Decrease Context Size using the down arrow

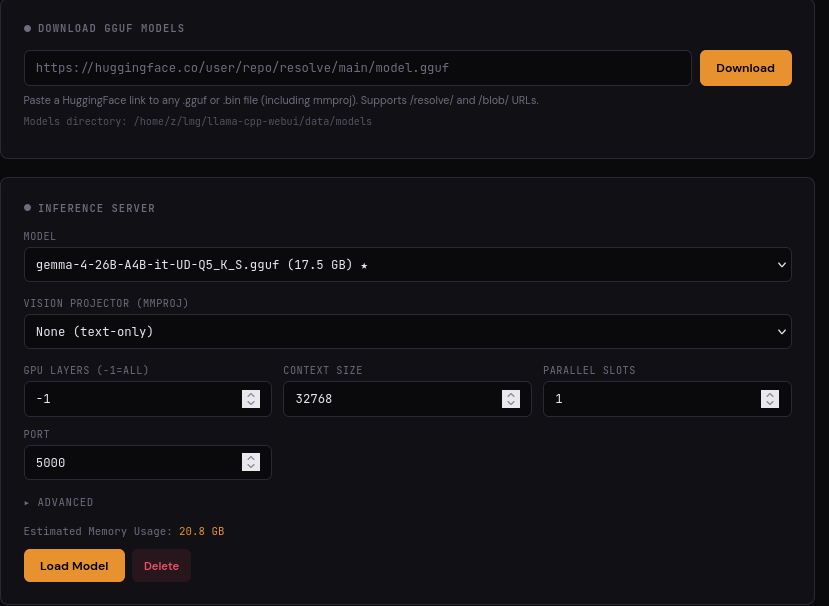[511, 403]
